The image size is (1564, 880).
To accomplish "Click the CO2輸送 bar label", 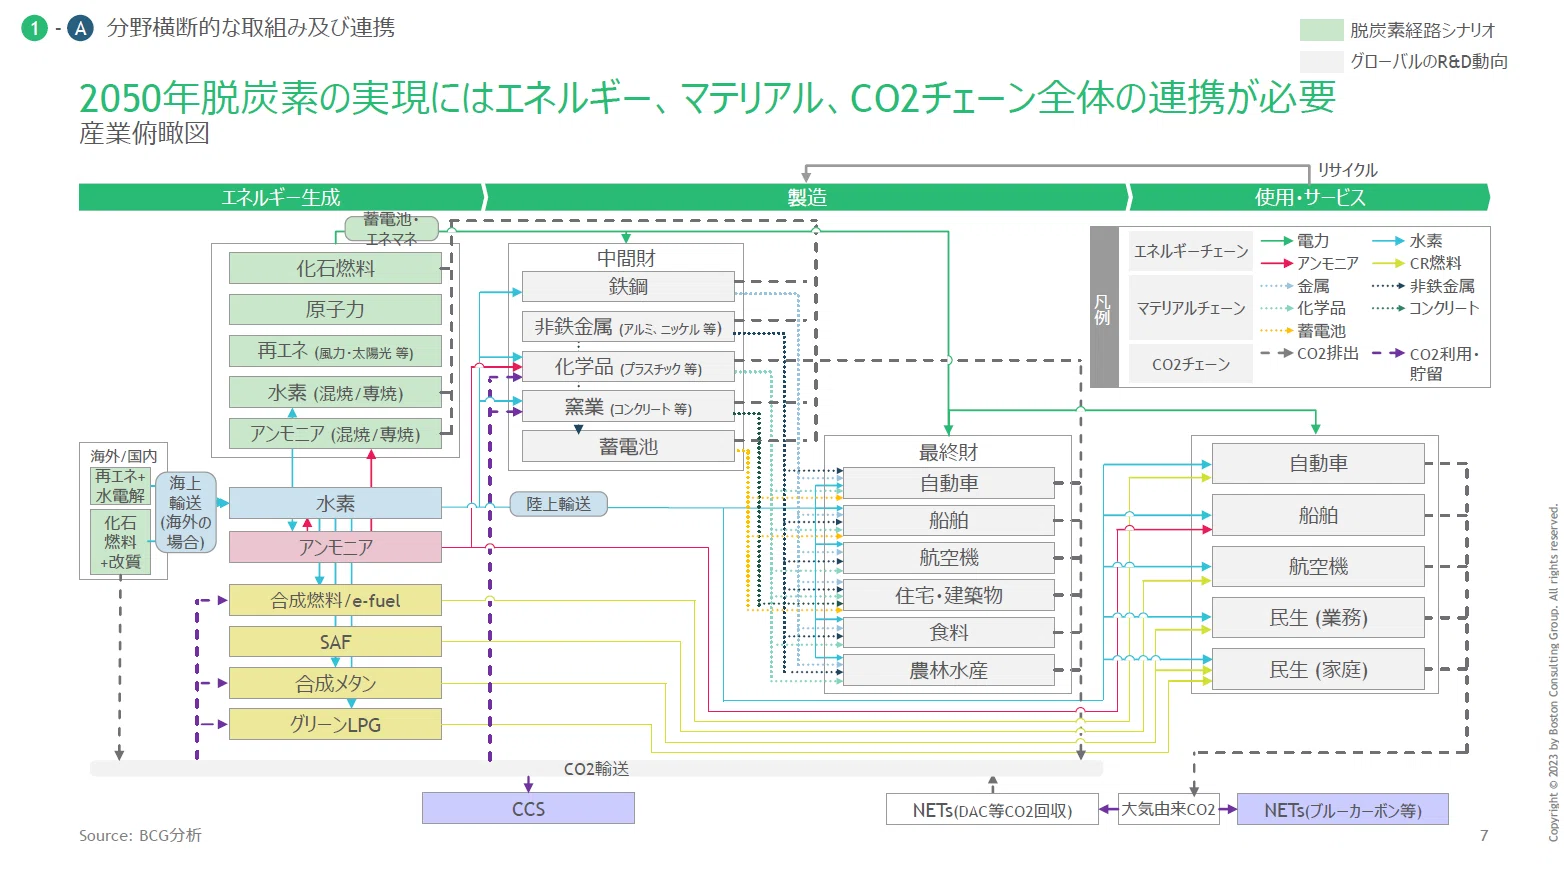I will pos(596,768).
